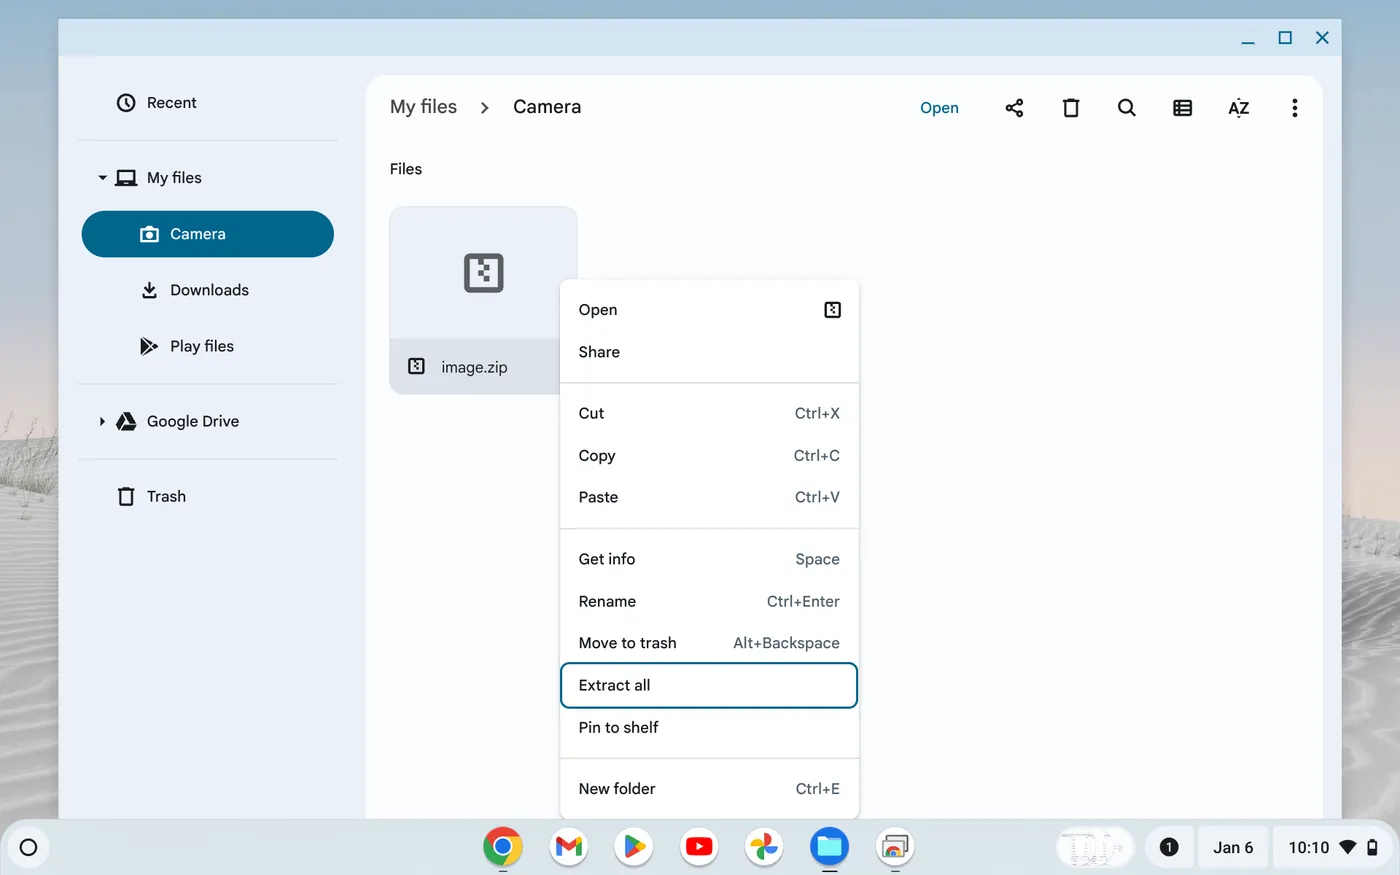Open search with the magnifier icon

(x=1127, y=108)
